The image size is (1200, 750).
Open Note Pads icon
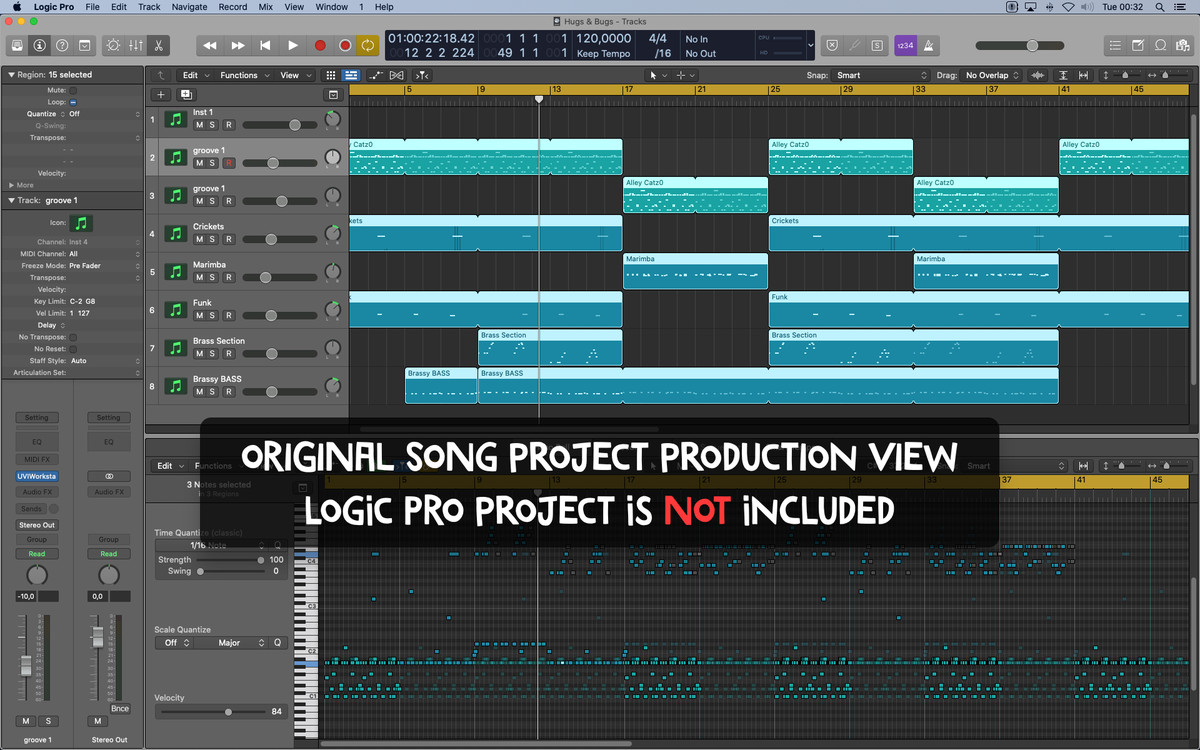coord(1138,45)
